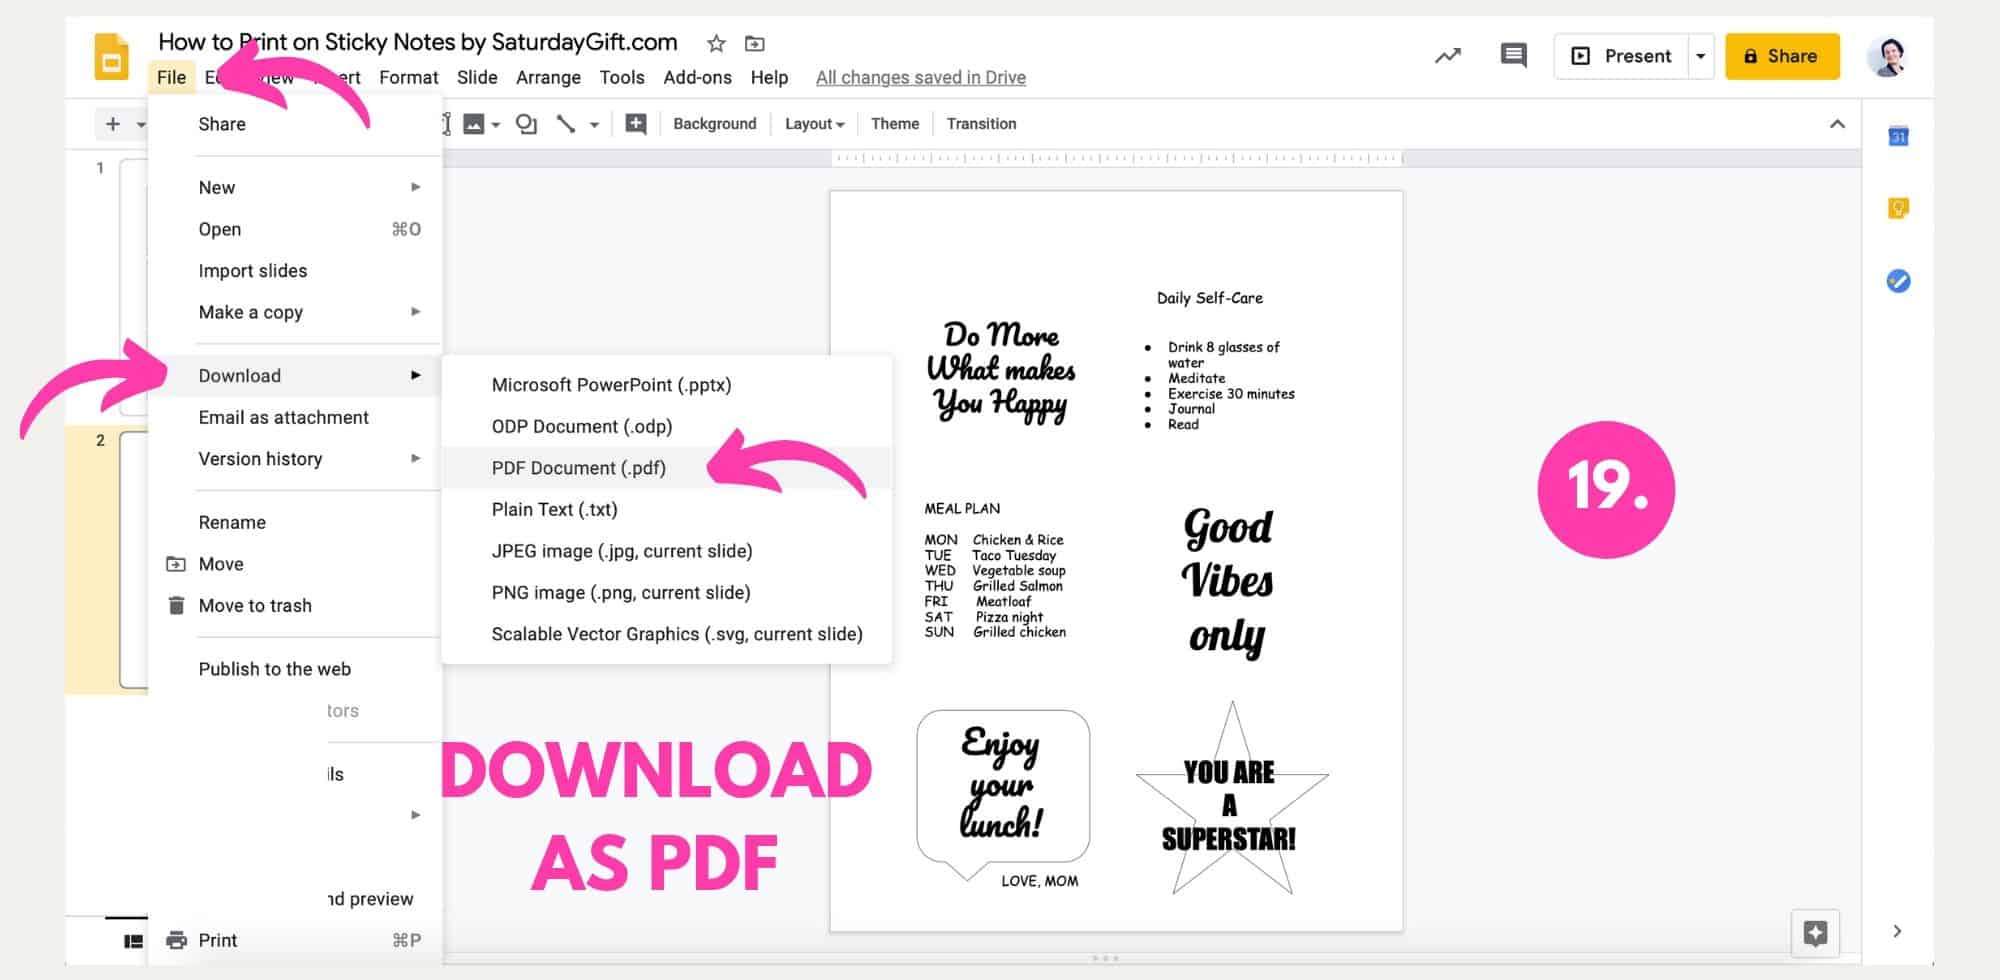This screenshot has width=2000, height=980.
Task: Open the Activity dashboard icon
Action: [x=1448, y=56]
